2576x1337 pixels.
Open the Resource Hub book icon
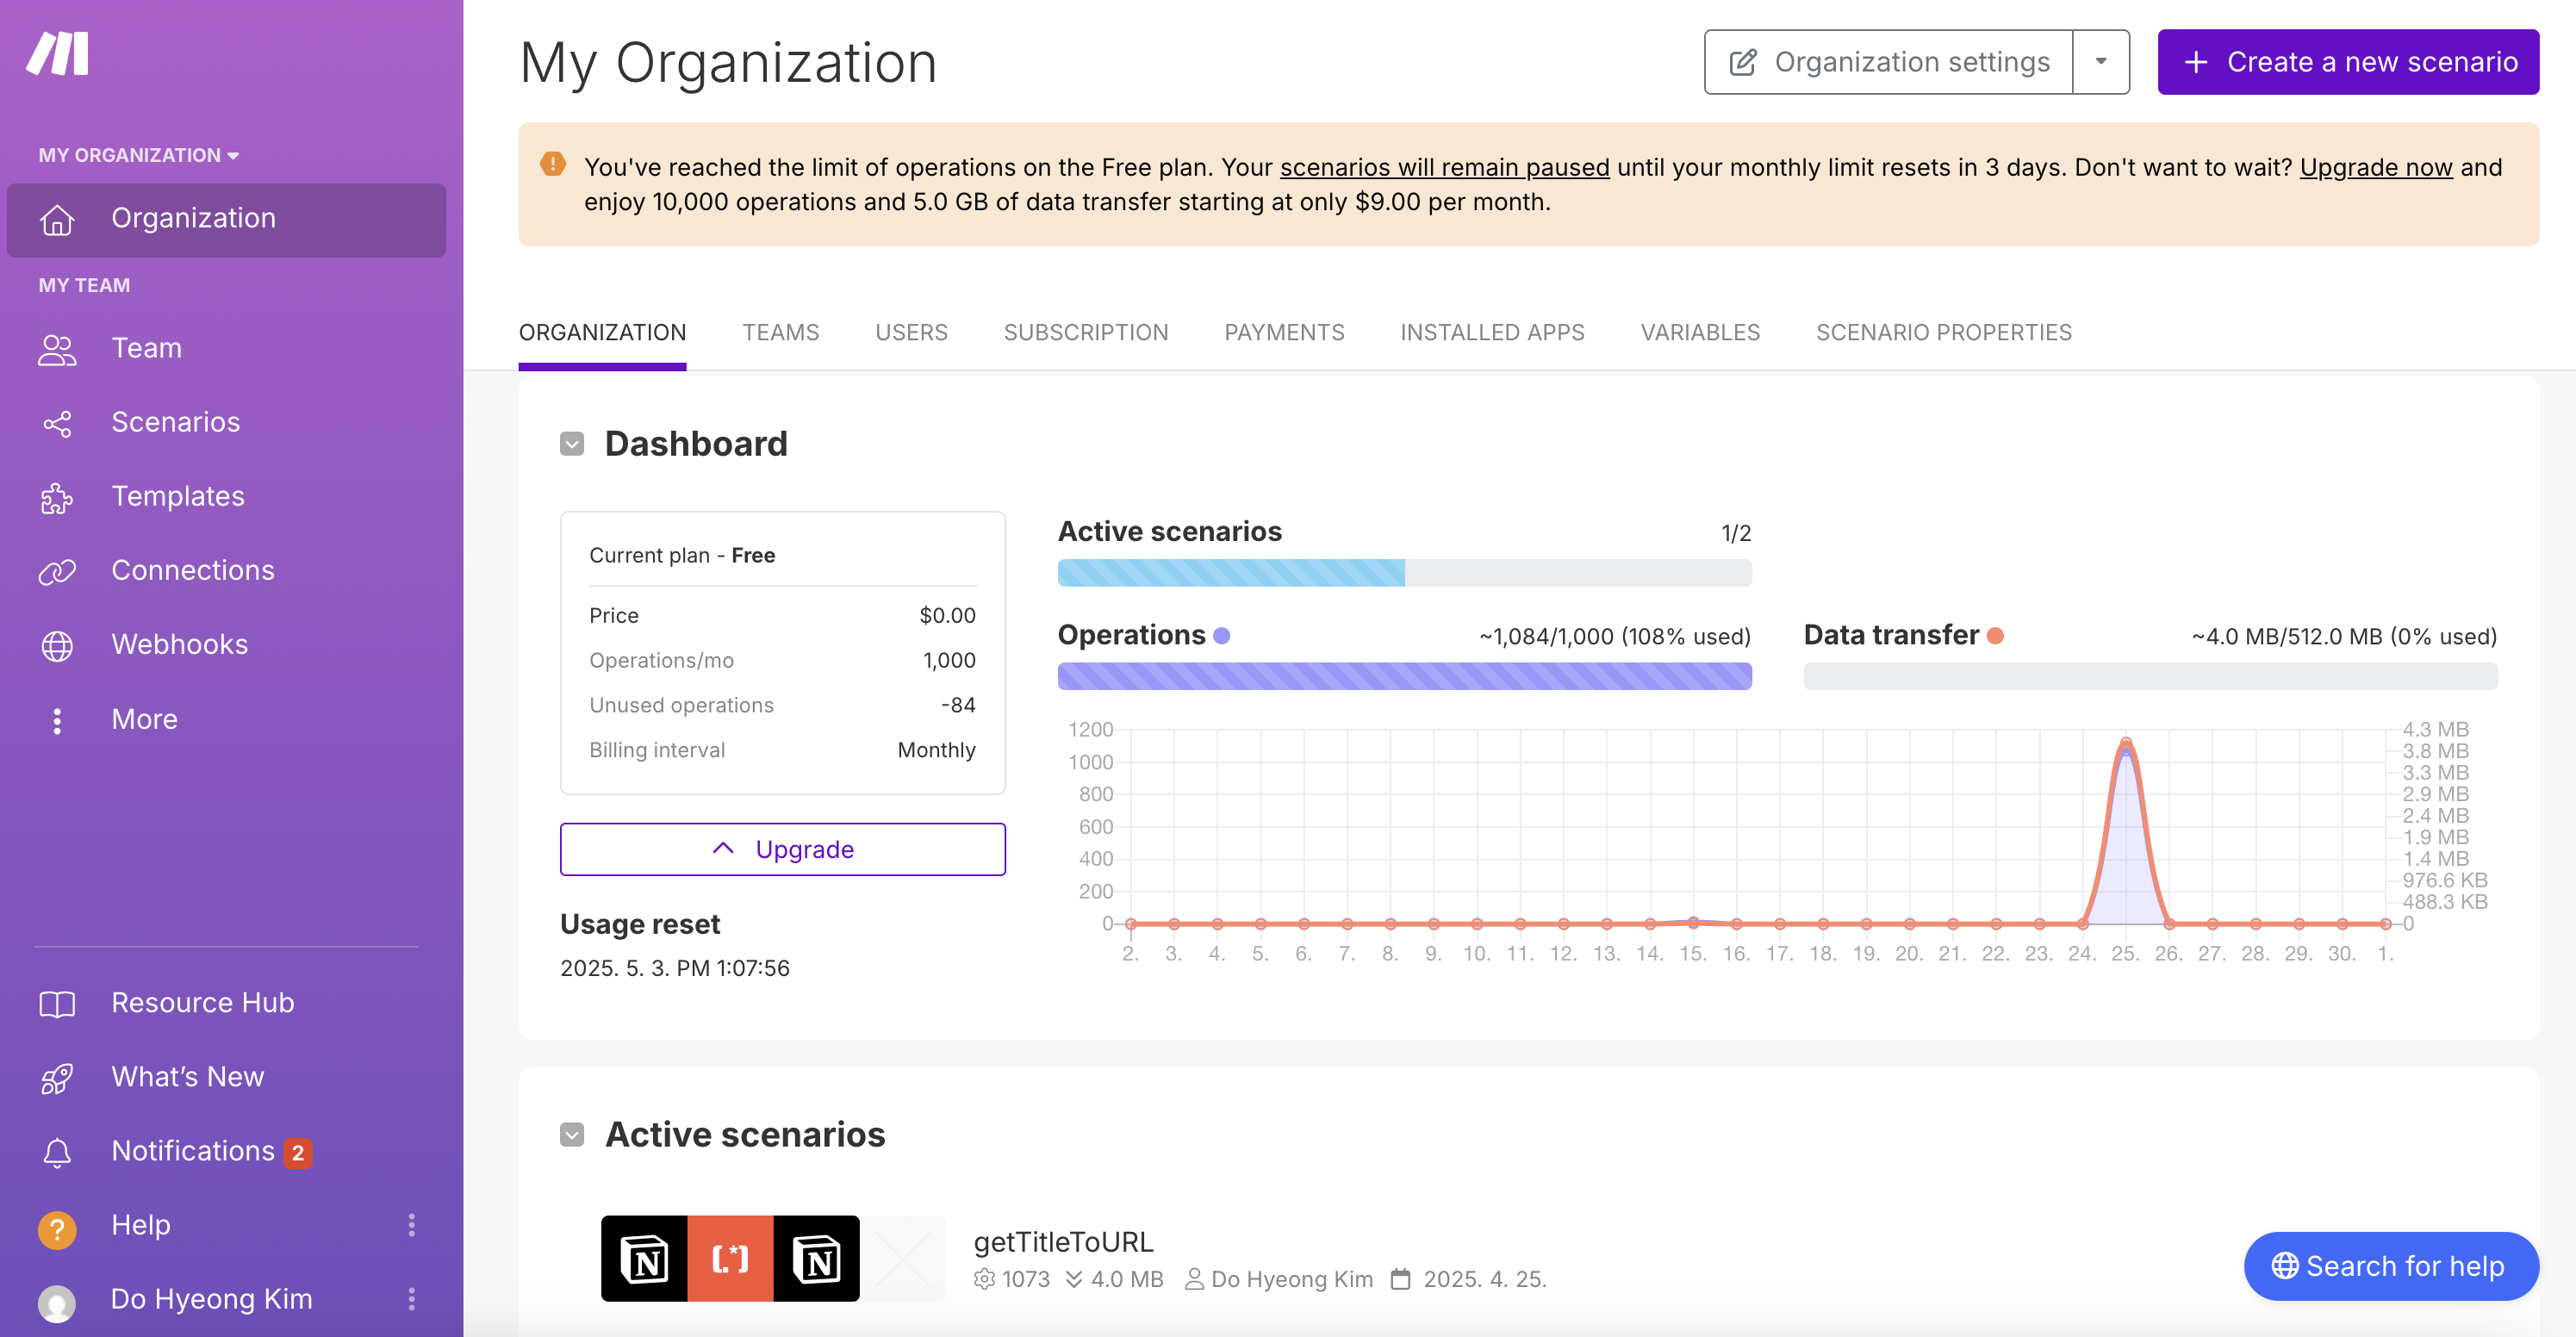coord(57,1003)
